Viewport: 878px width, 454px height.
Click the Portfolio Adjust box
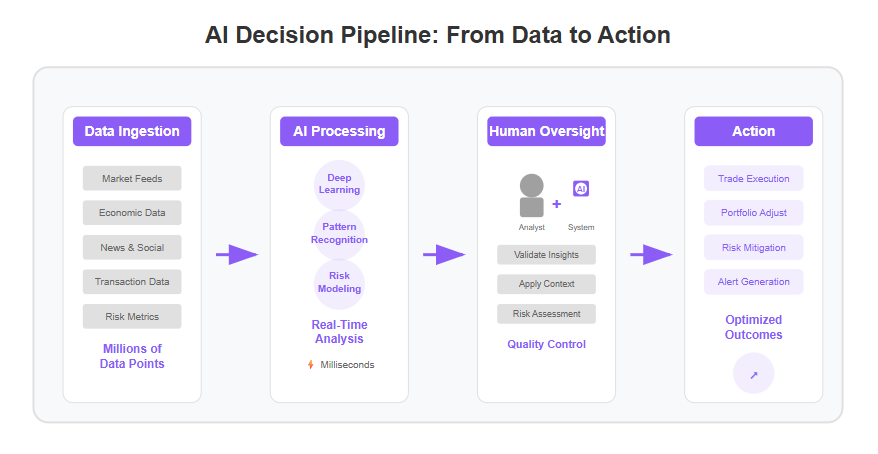754,213
